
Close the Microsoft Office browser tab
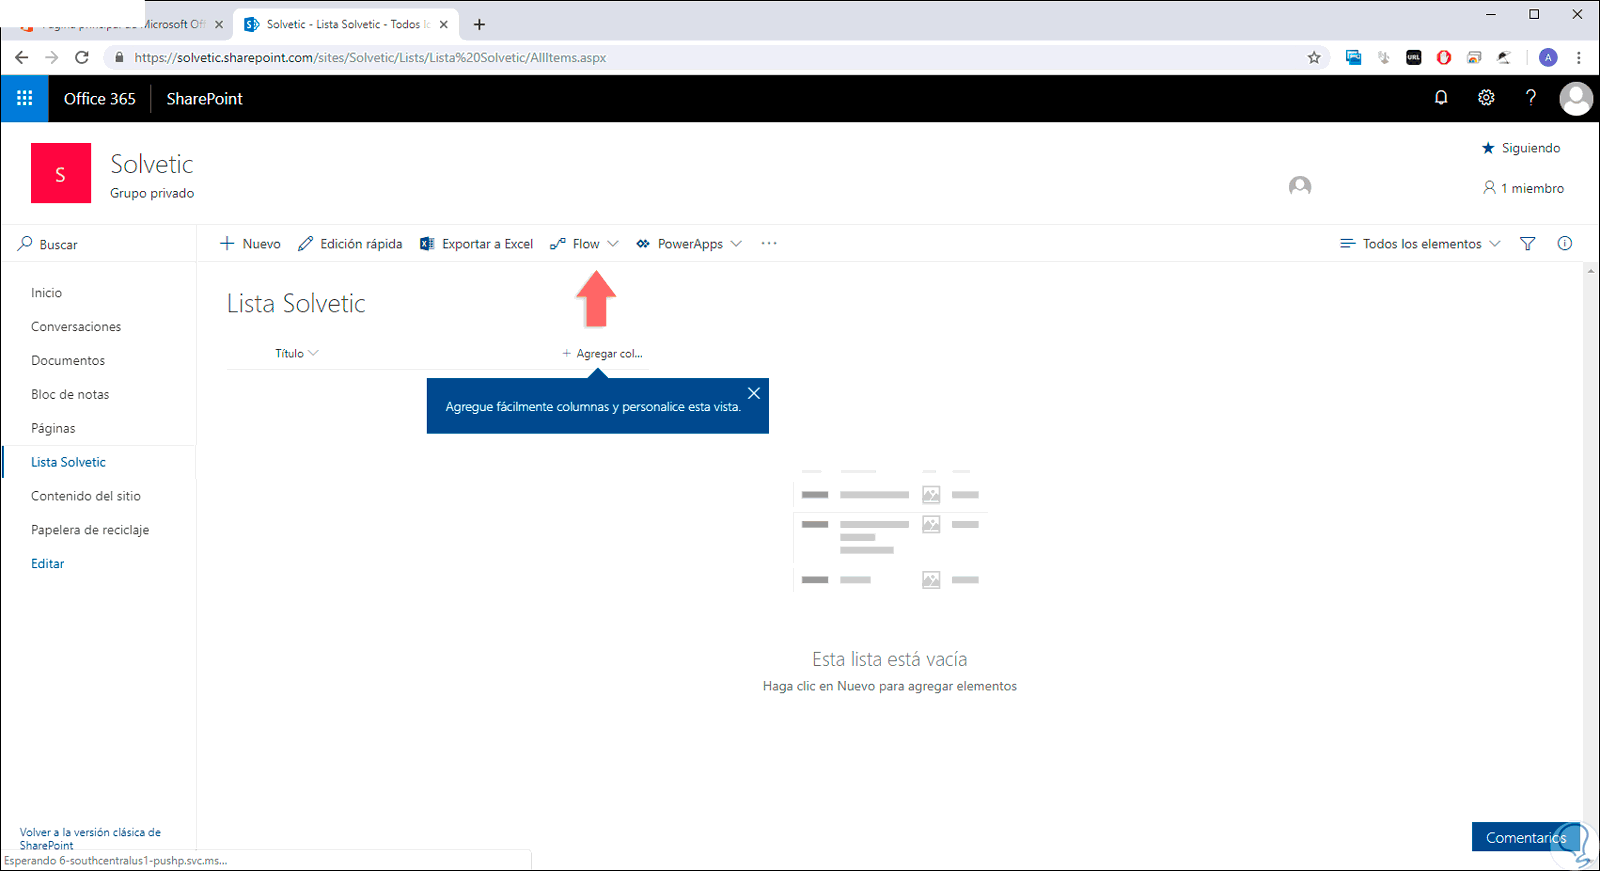[x=219, y=24]
